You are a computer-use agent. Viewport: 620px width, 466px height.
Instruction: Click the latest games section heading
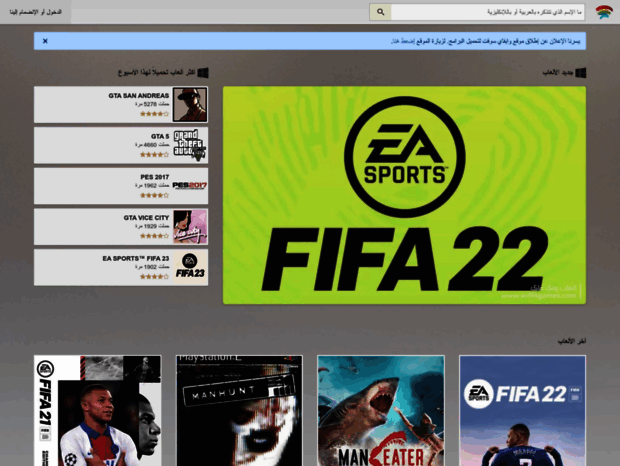click(572, 341)
